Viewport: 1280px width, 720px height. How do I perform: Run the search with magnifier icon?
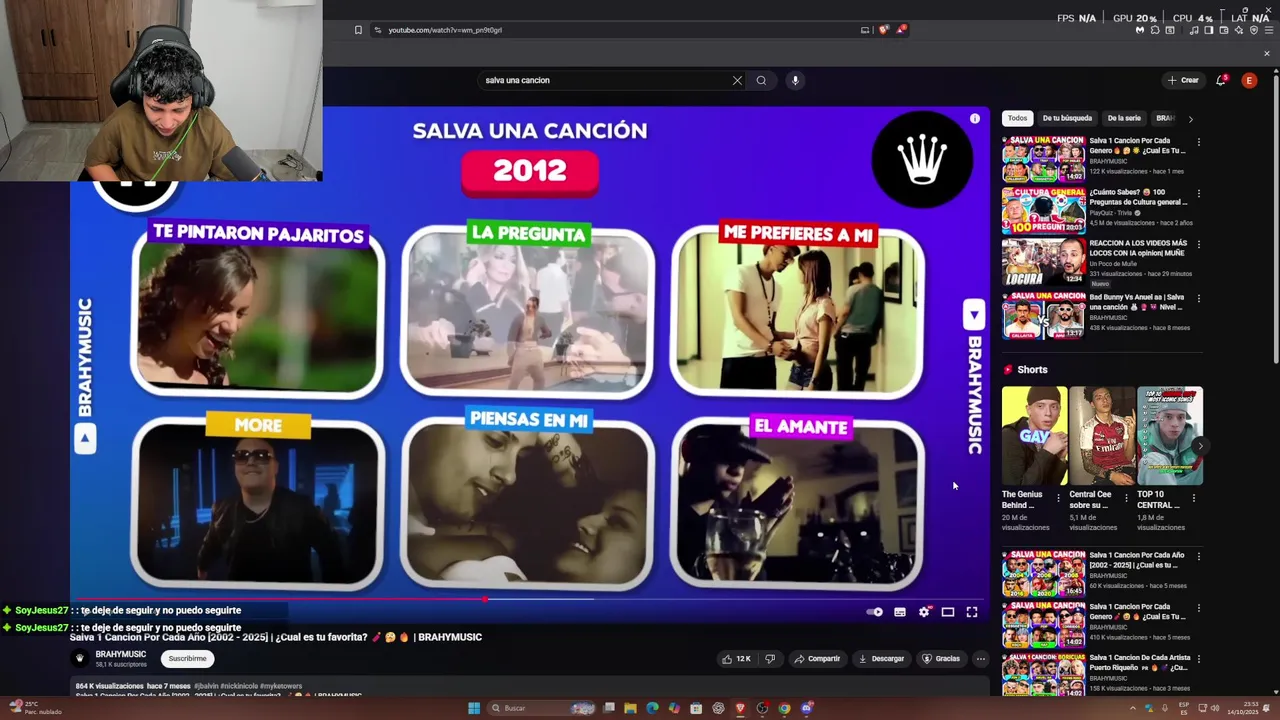click(x=761, y=80)
